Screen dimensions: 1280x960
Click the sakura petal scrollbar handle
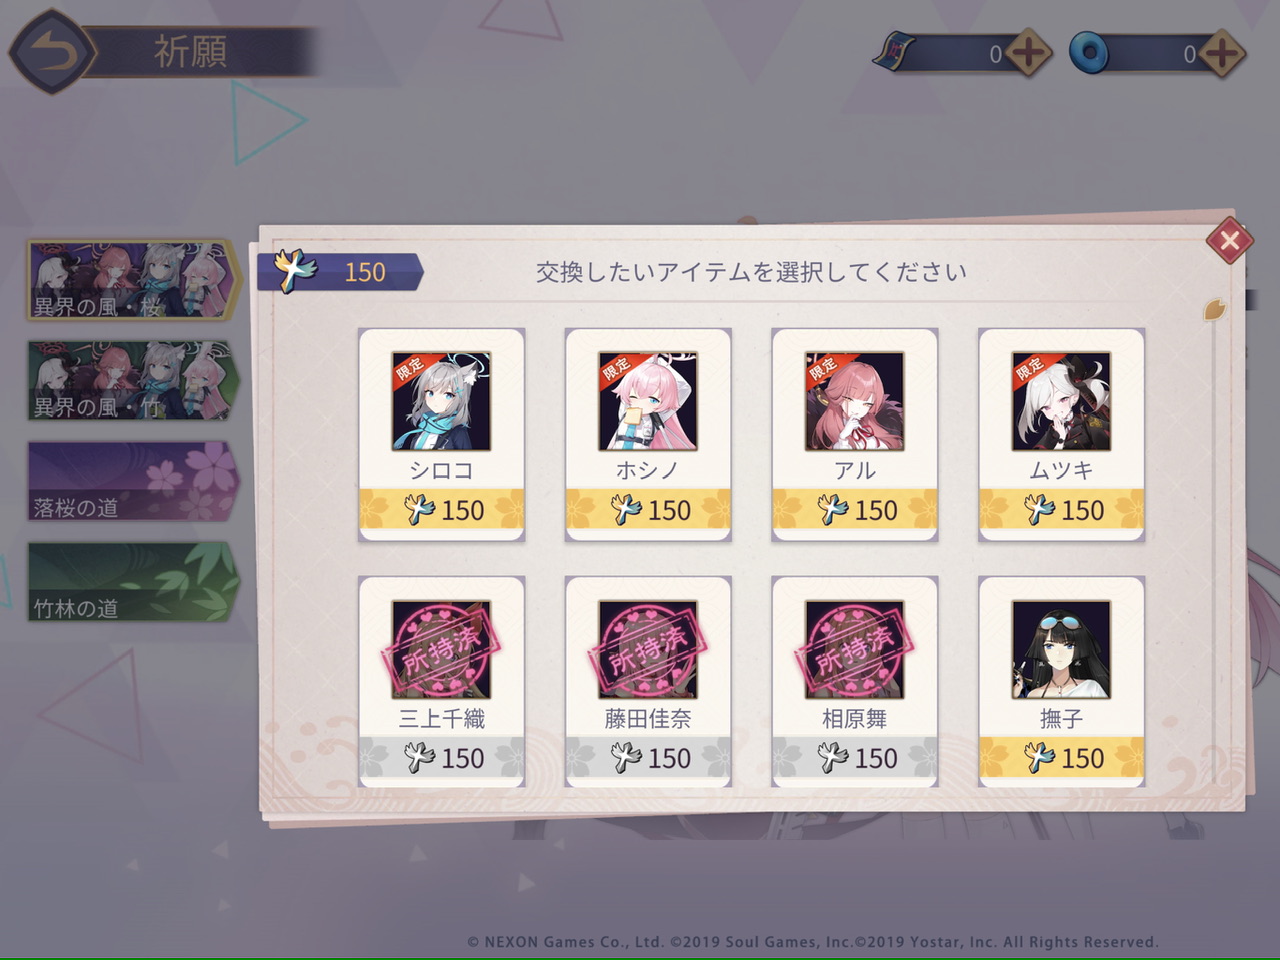pos(1215,310)
